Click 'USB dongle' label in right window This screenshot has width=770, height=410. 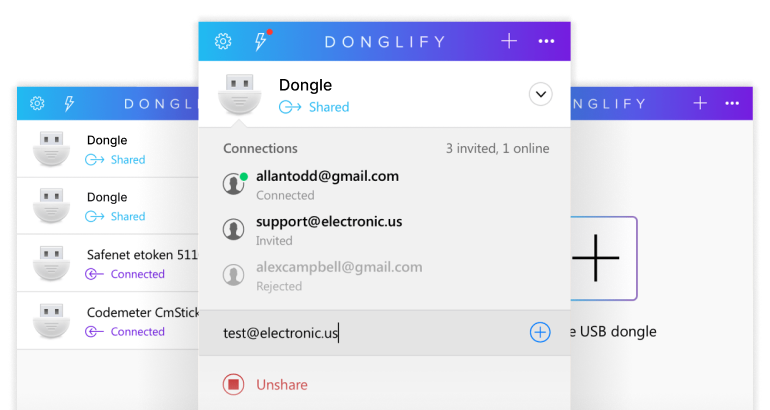point(618,331)
